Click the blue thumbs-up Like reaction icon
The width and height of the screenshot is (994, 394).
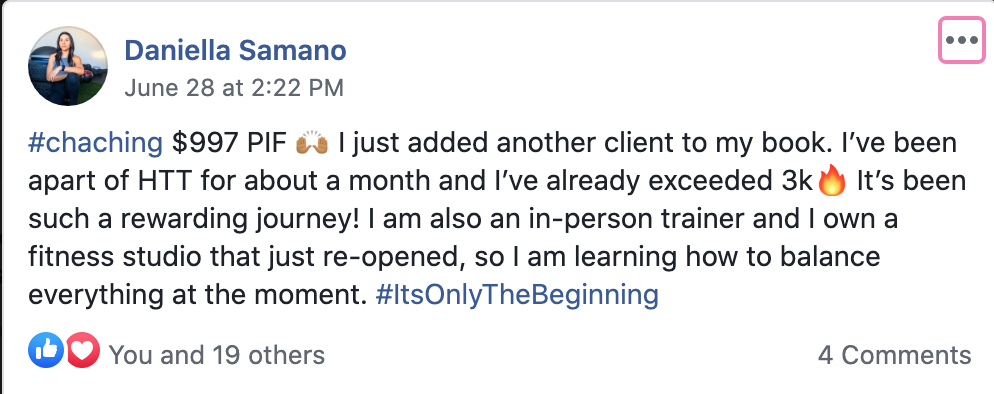[46, 350]
